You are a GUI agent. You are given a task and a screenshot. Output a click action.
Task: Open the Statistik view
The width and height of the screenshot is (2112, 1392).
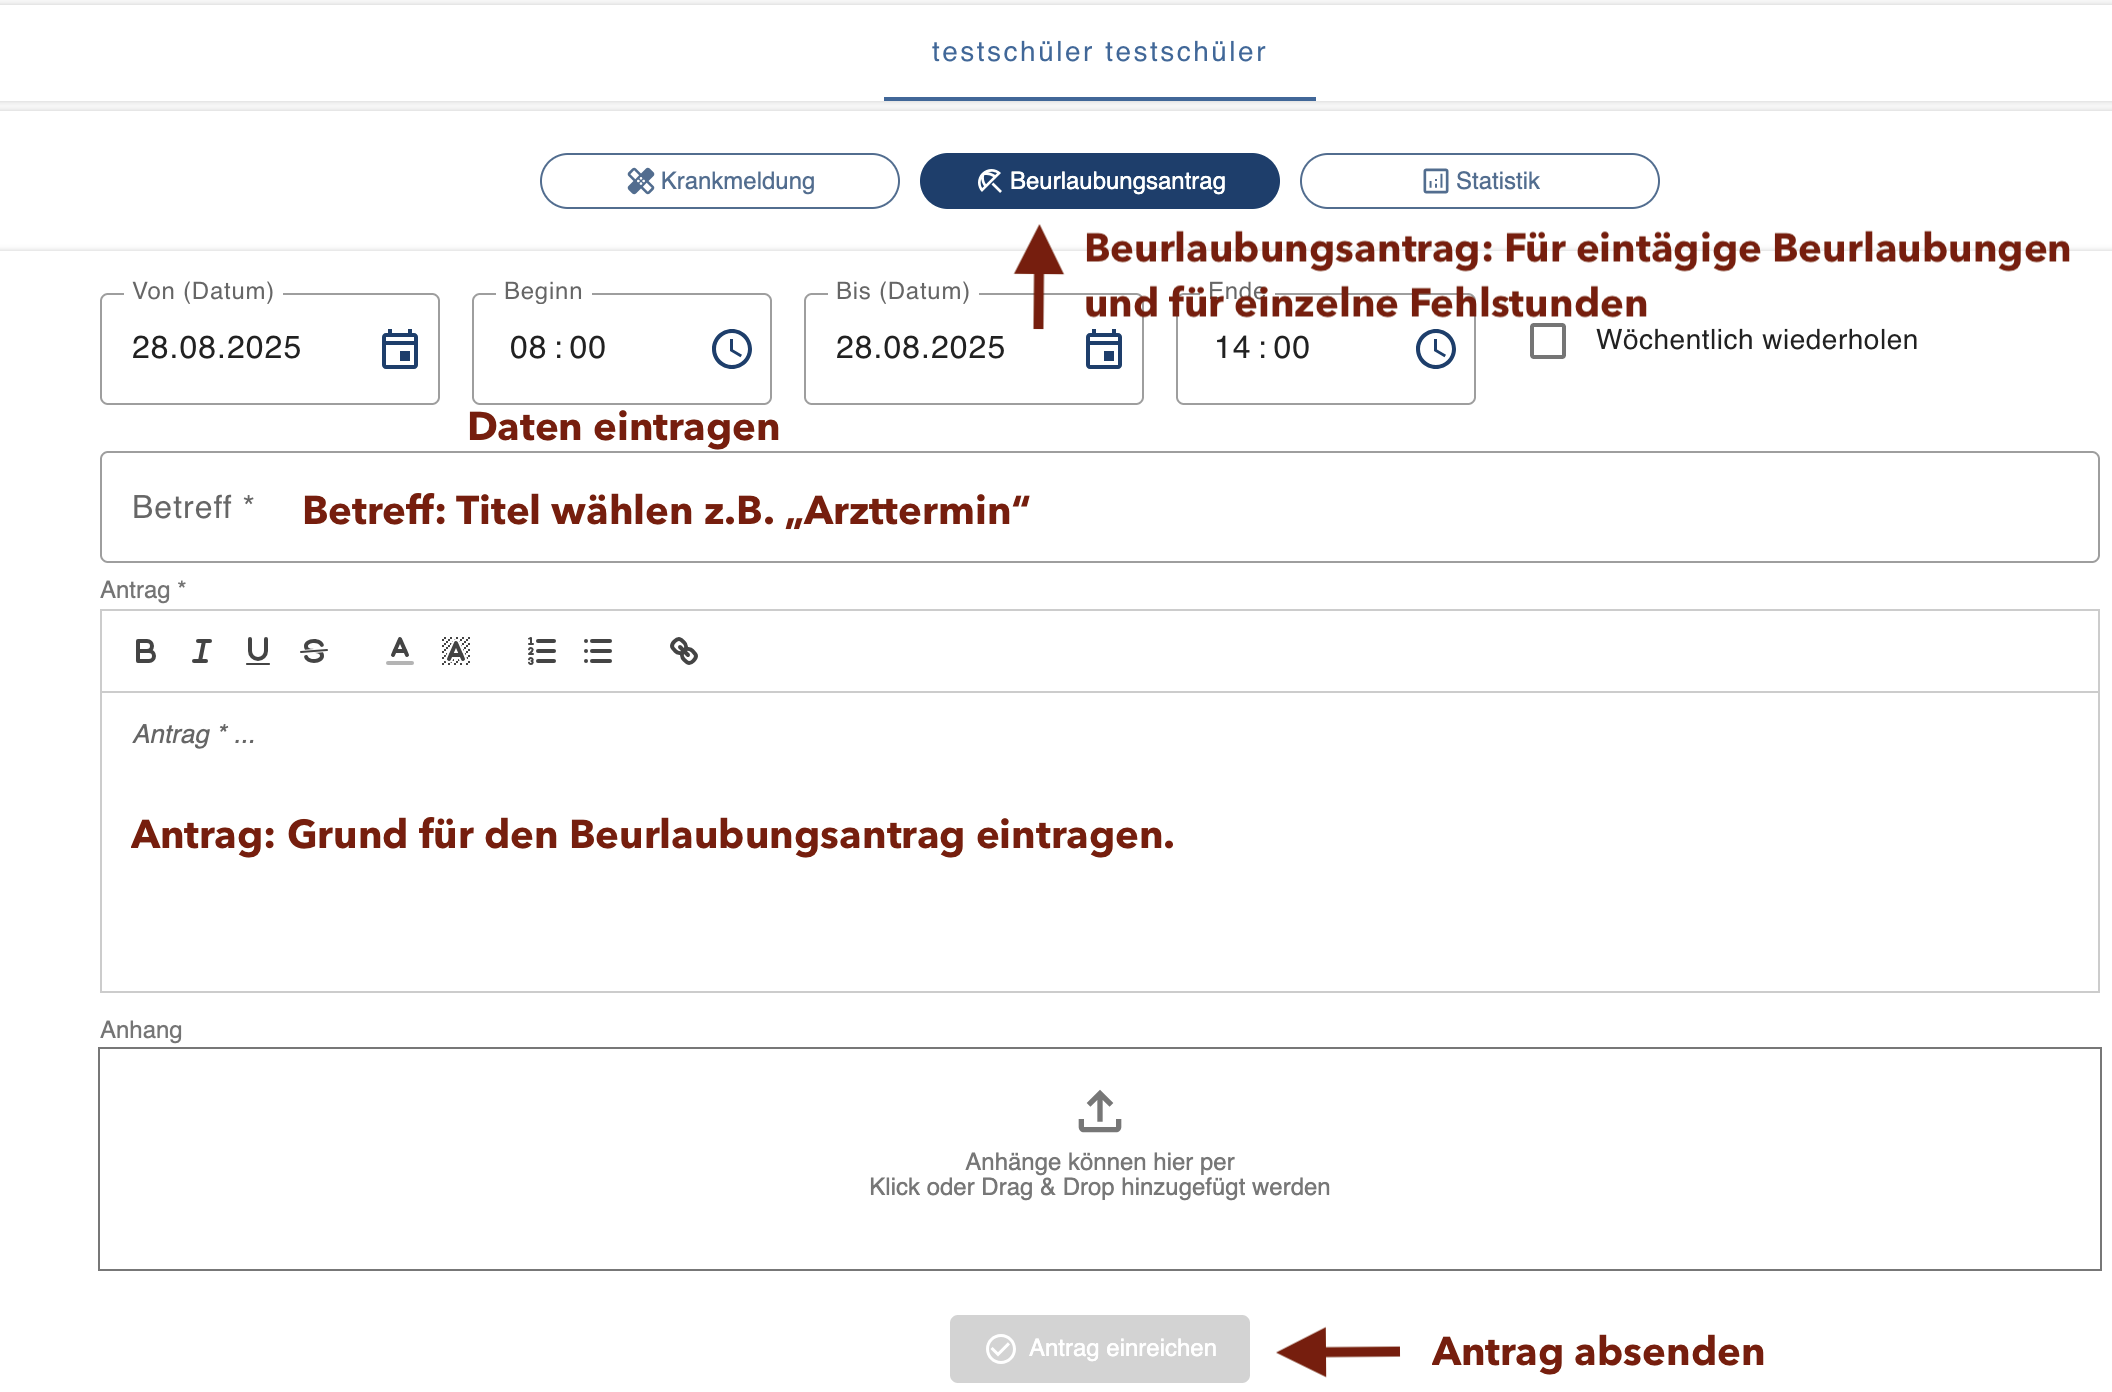tap(1480, 181)
